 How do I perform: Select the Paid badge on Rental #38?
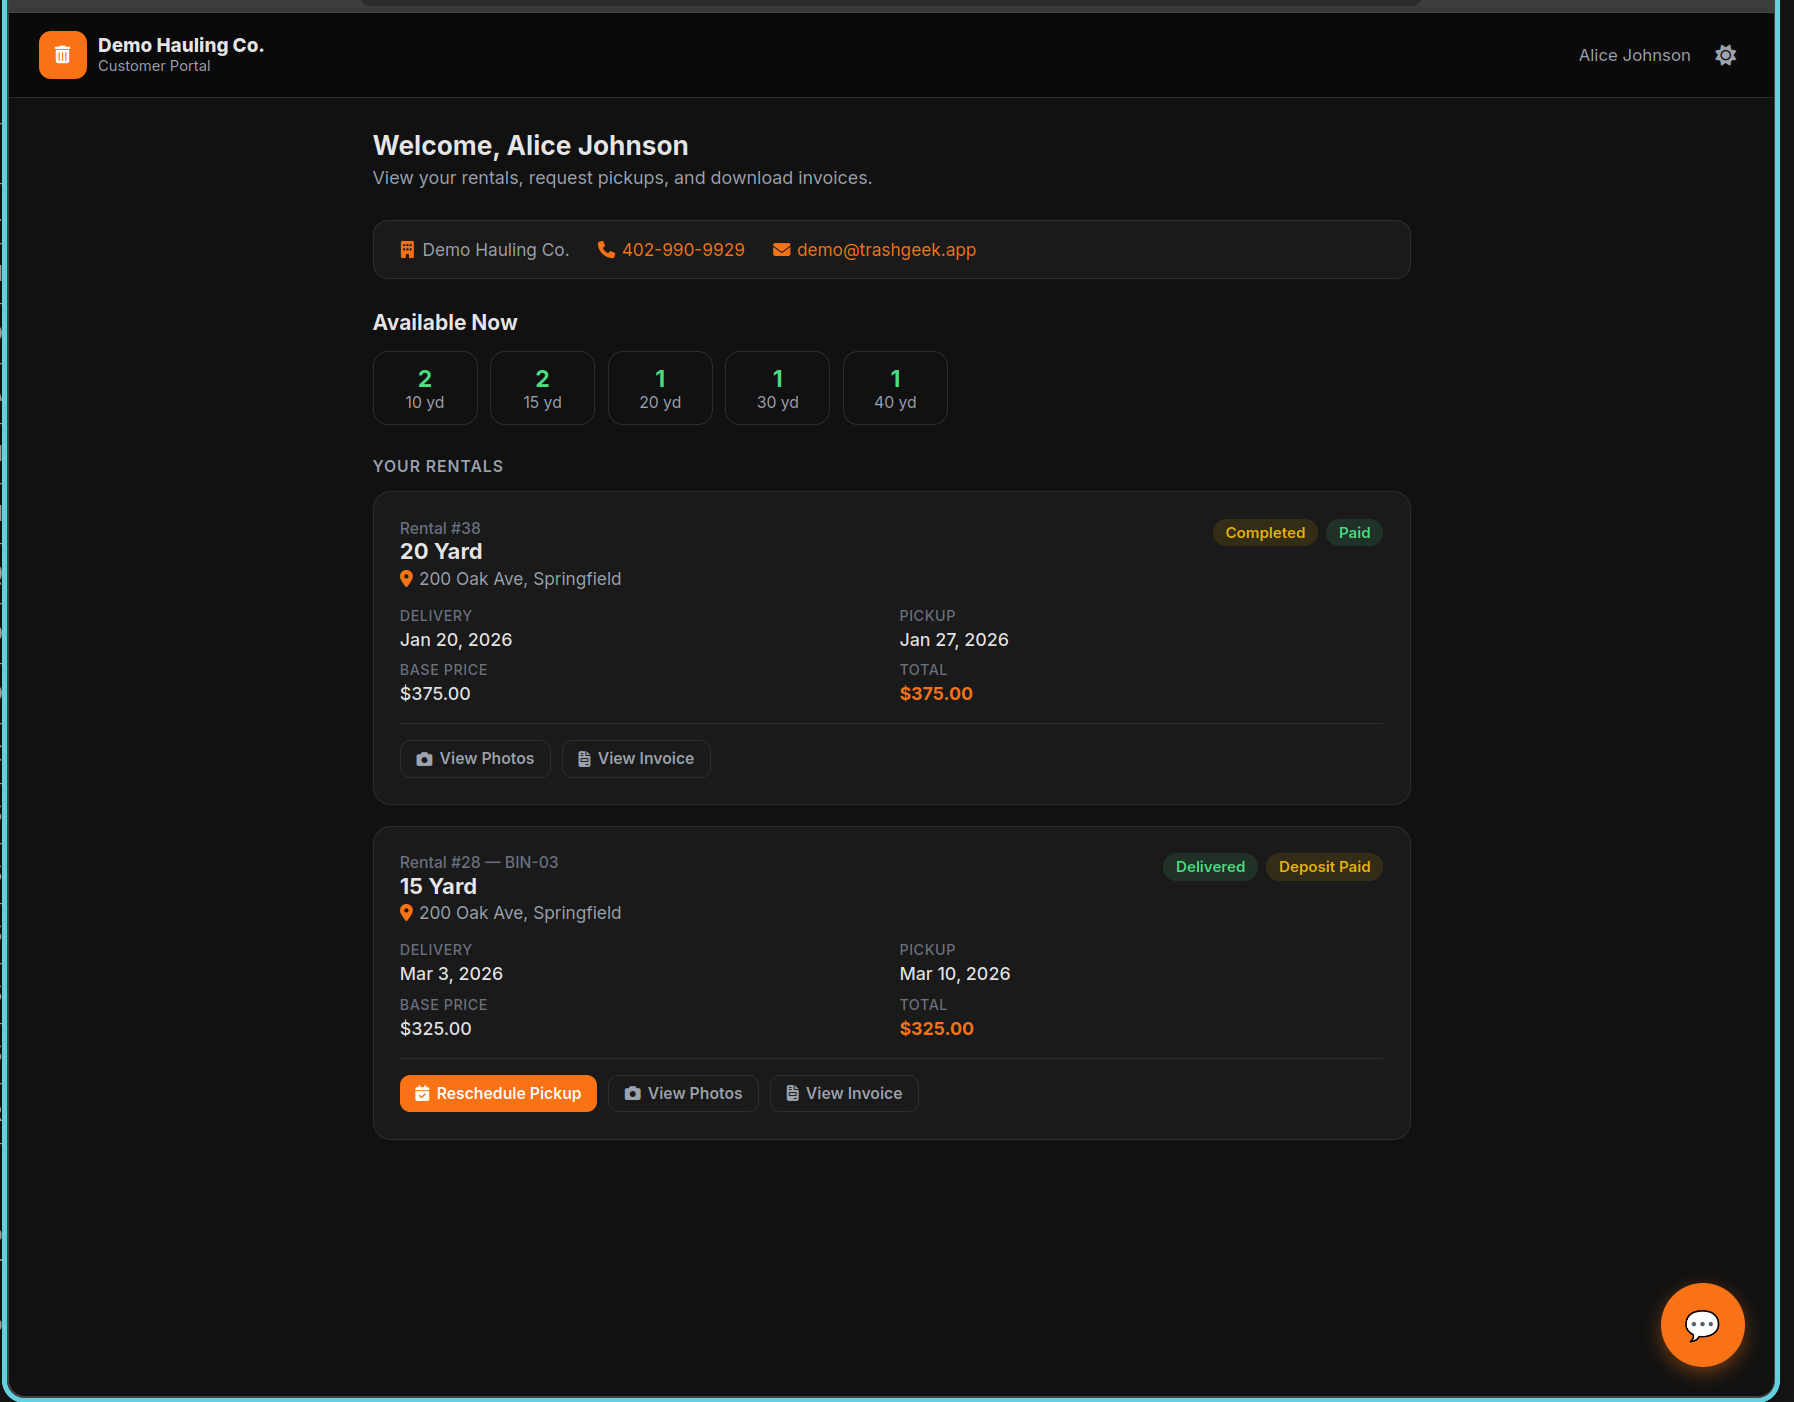pos(1353,532)
